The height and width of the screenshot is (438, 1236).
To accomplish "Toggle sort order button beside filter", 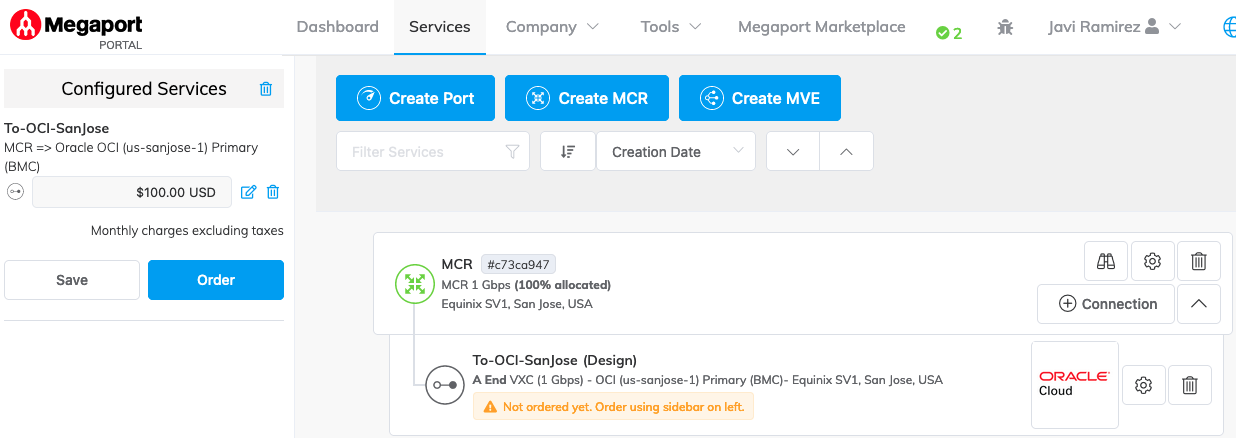I will 568,152.
